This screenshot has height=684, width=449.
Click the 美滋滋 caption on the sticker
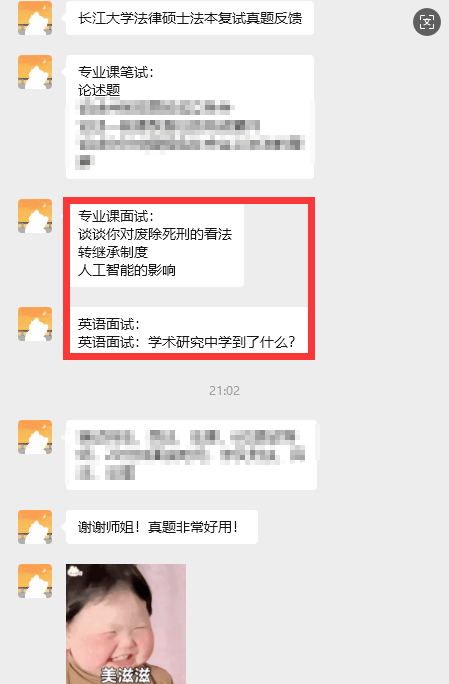[x=126, y=675]
